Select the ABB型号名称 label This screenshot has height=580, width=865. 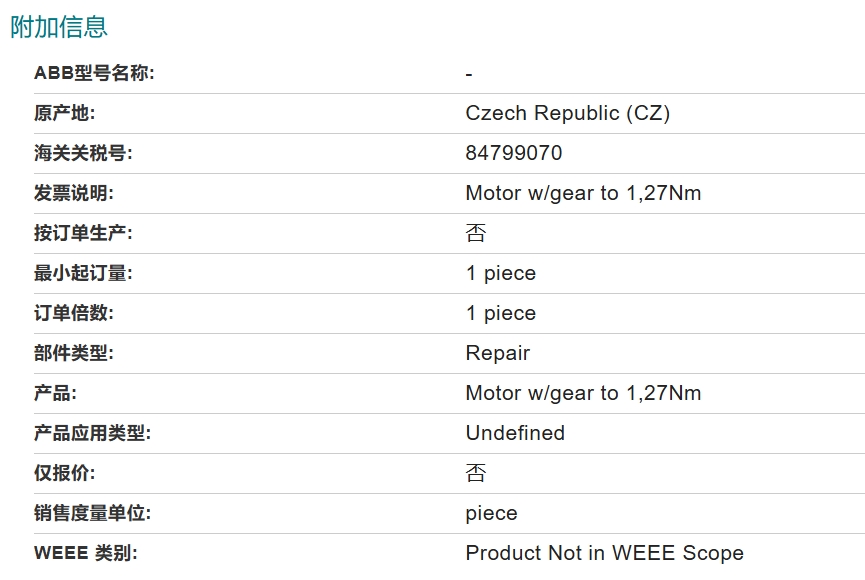[x=94, y=73]
